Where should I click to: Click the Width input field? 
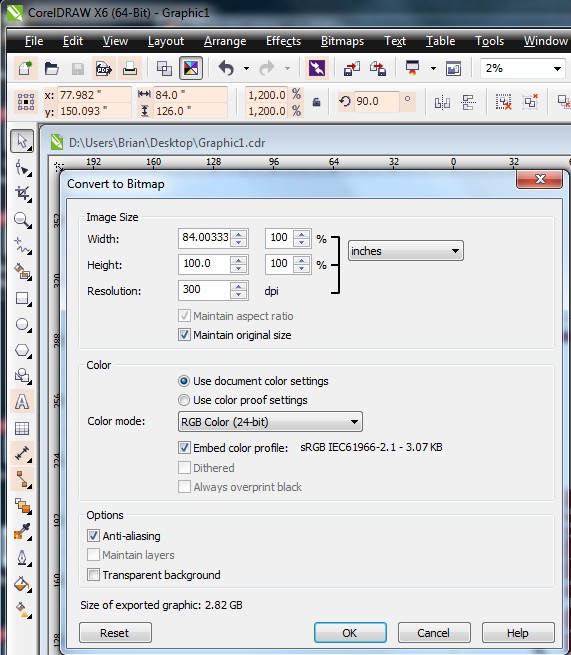click(205, 238)
